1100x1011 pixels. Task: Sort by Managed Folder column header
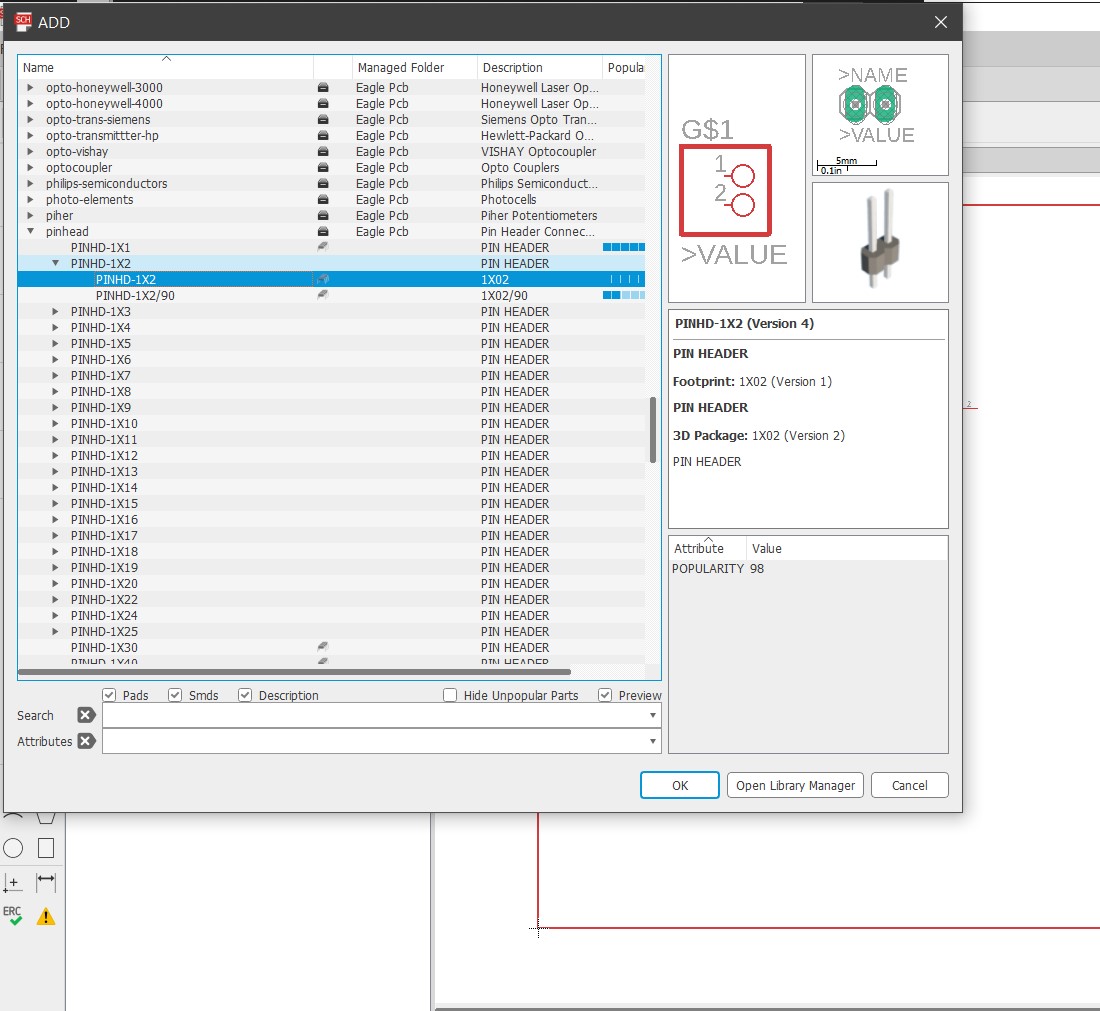tap(414, 68)
